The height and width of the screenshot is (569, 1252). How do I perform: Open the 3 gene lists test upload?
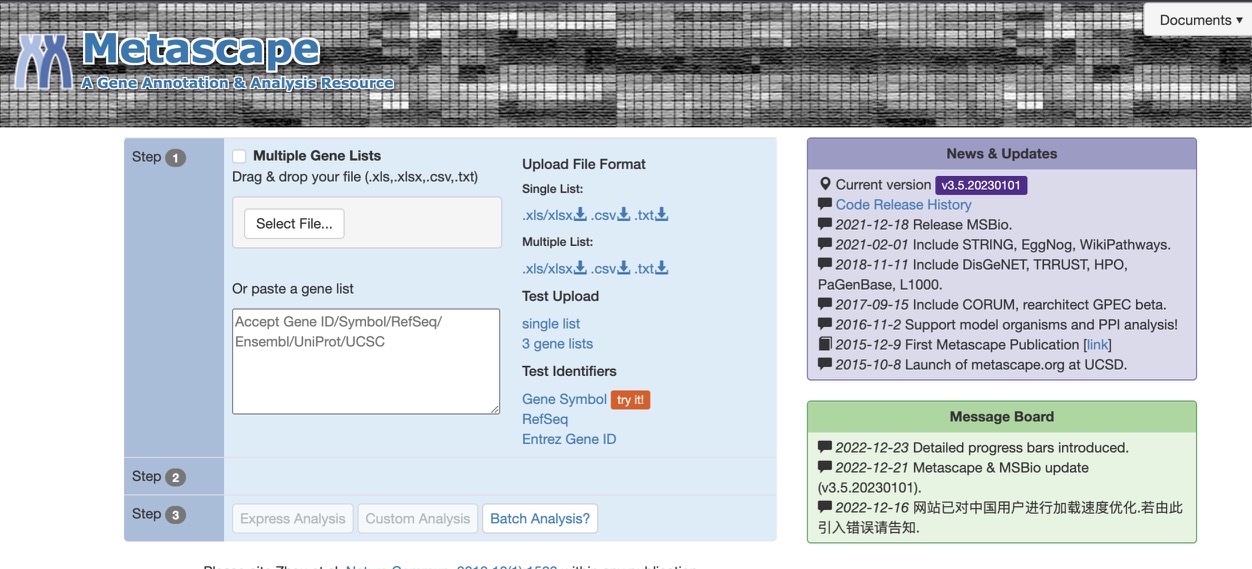[x=557, y=344]
